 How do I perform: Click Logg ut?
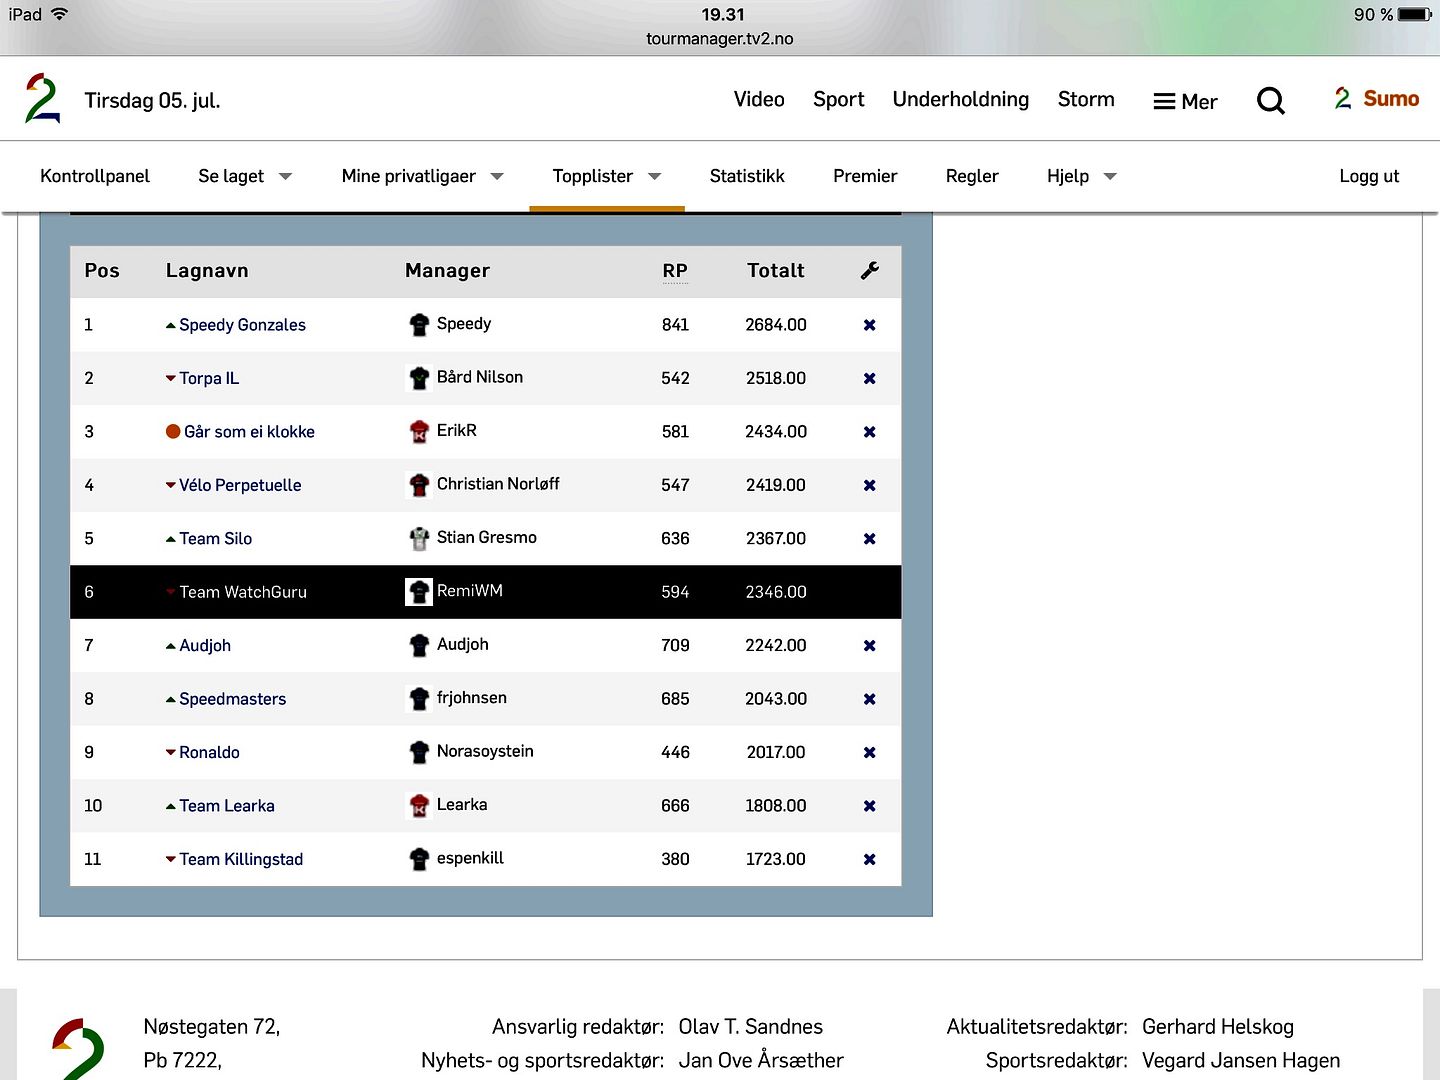(x=1369, y=176)
